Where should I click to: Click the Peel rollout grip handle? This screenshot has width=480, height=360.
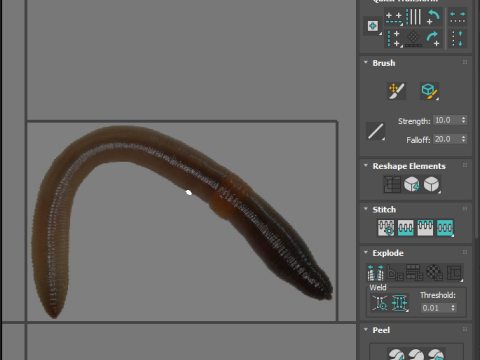(x=465, y=329)
